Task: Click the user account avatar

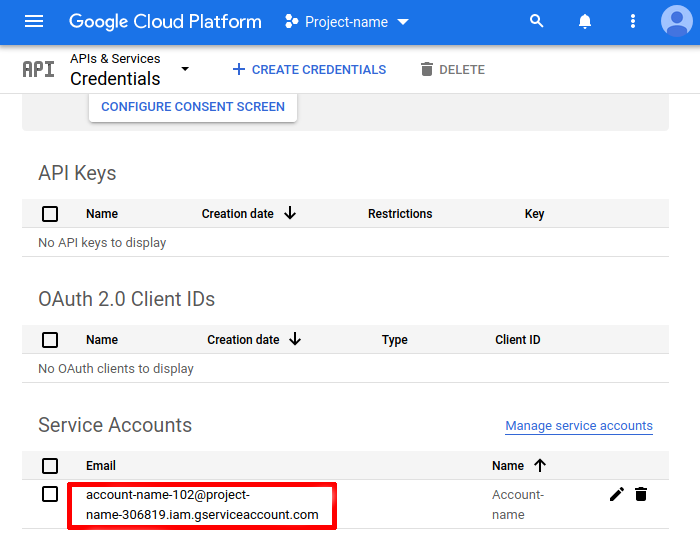Action: 676,21
